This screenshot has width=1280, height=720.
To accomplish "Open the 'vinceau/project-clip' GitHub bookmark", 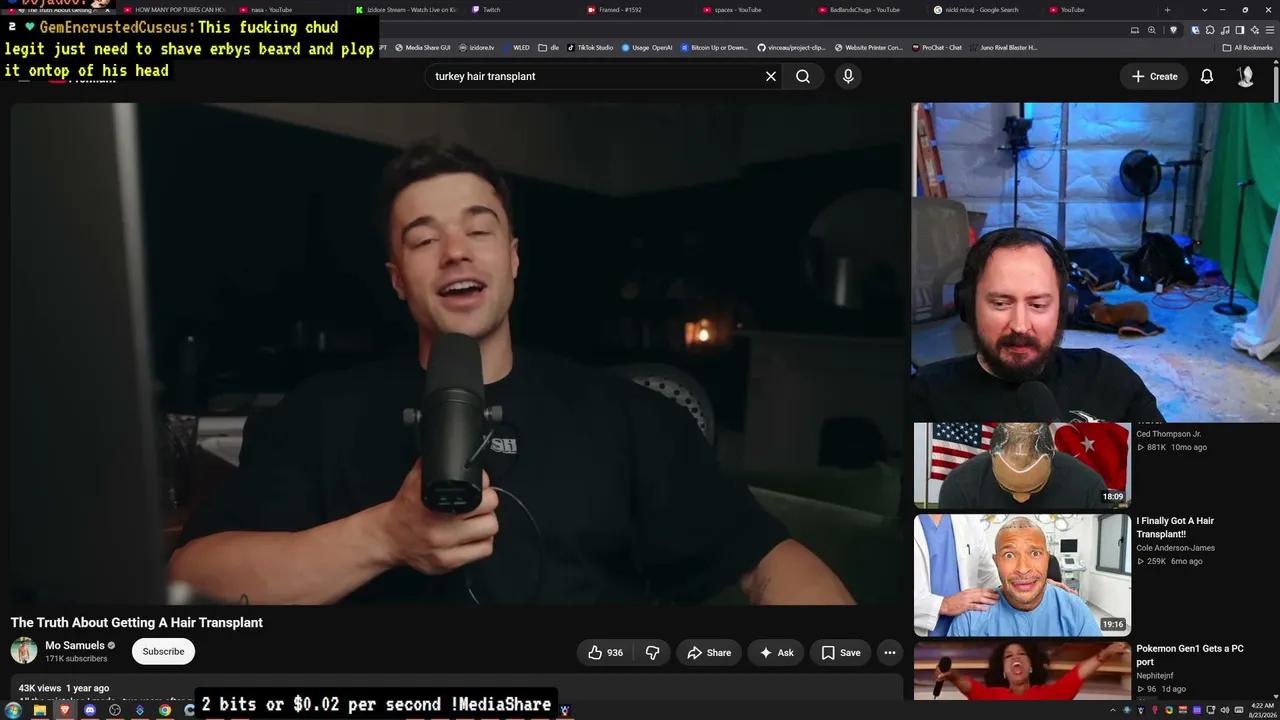I will 791,47.
